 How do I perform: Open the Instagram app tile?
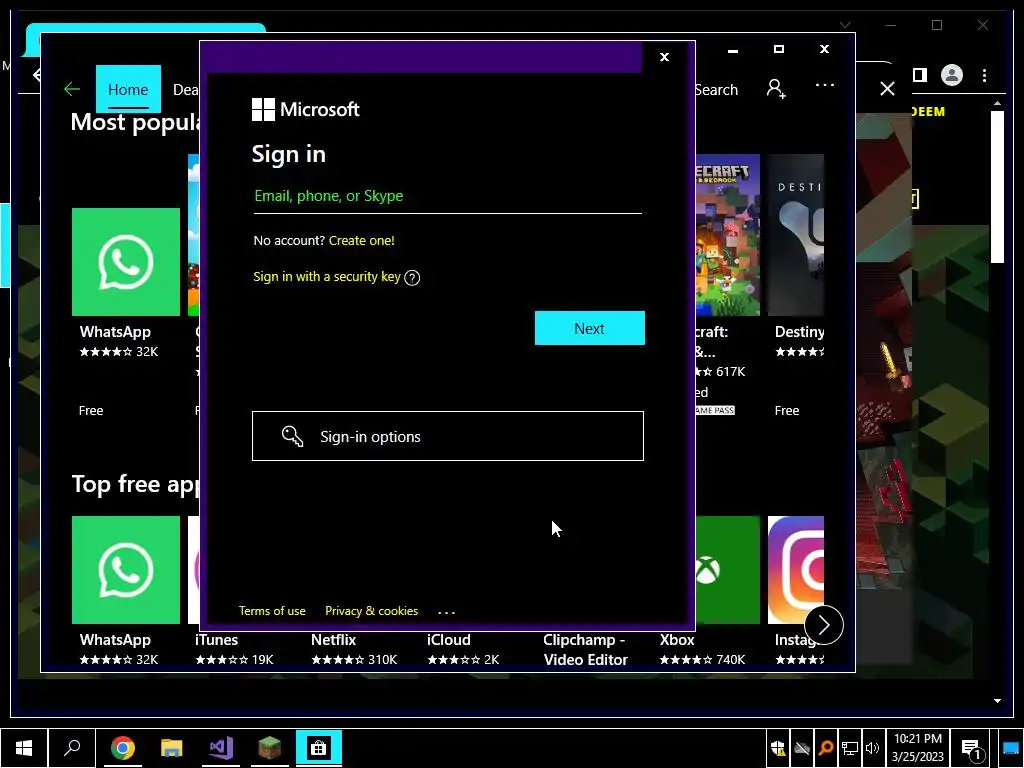point(796,570)
